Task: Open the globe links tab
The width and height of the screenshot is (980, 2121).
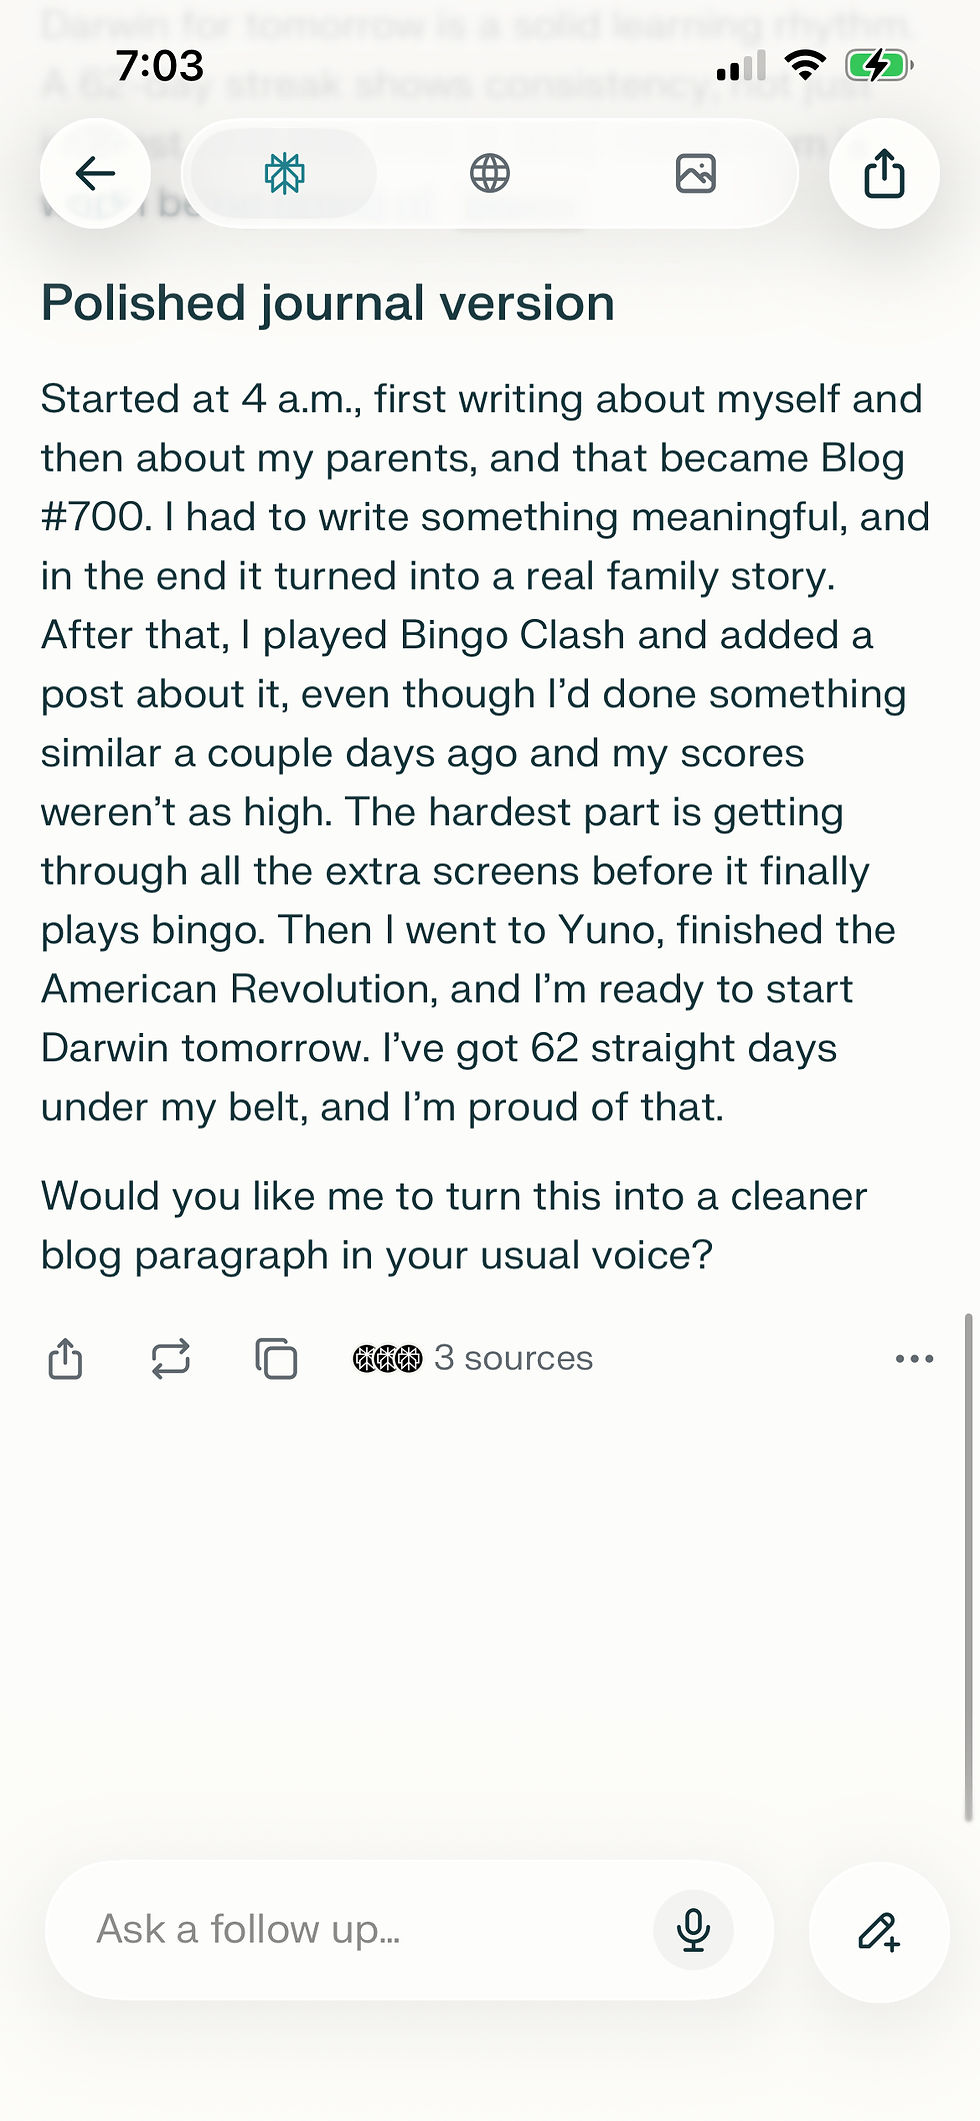Action: (x=490, y=174)
